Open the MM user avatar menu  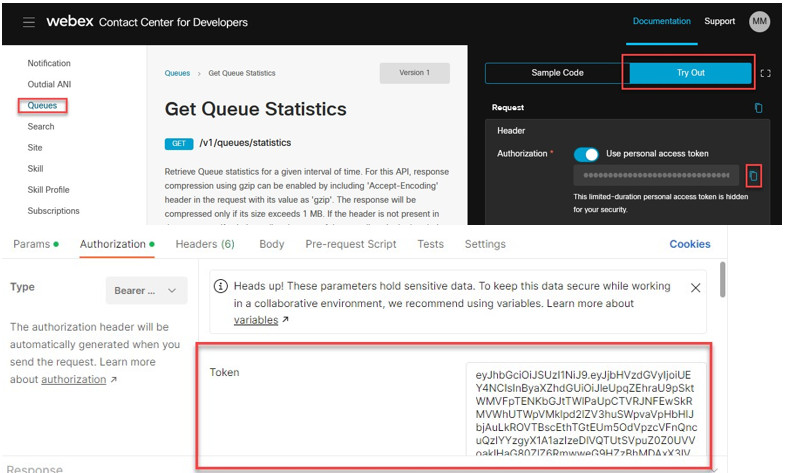(759, 22)
